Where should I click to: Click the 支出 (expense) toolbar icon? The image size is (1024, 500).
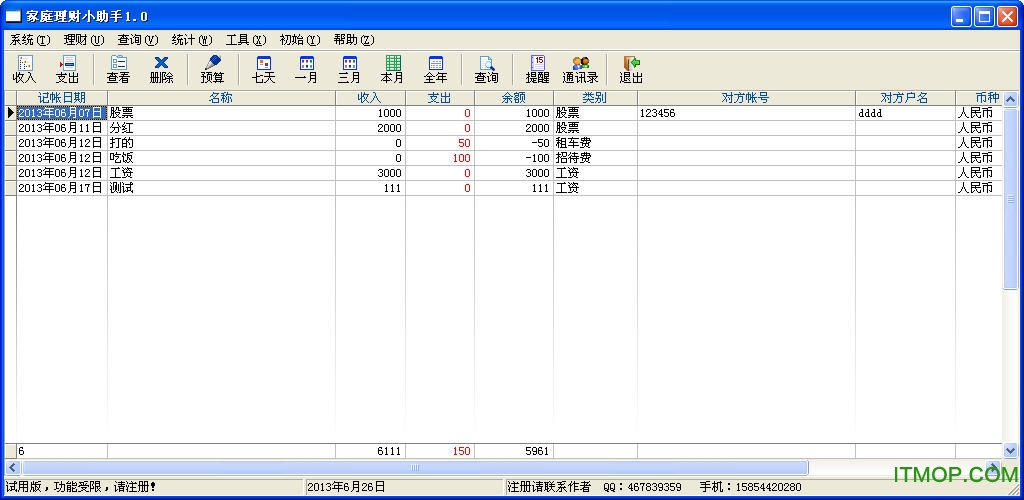(x=67, y=69)
